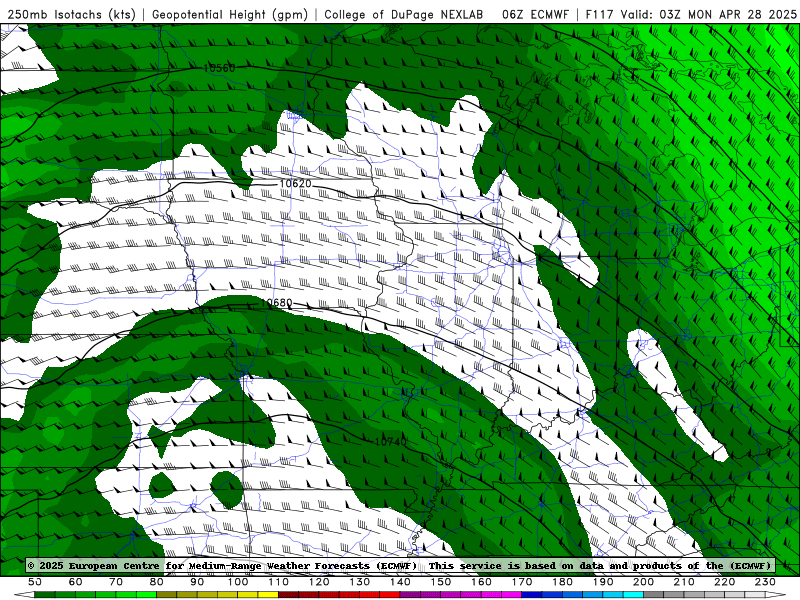Click the 70 tick on color scale
Viewport: 800px width, 600px height.
pyautogui.click(x=116, y=582)
